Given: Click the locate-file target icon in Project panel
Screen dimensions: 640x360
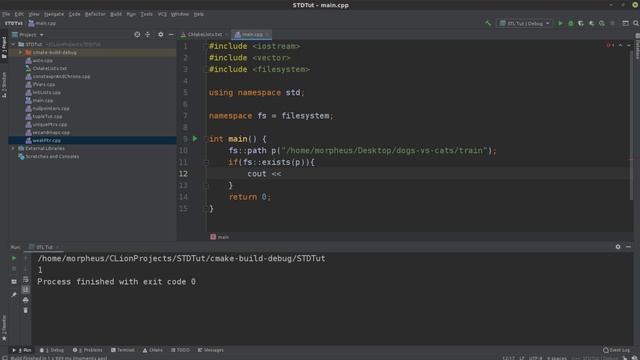Looking at the screenshot, I should click(137, 35).
